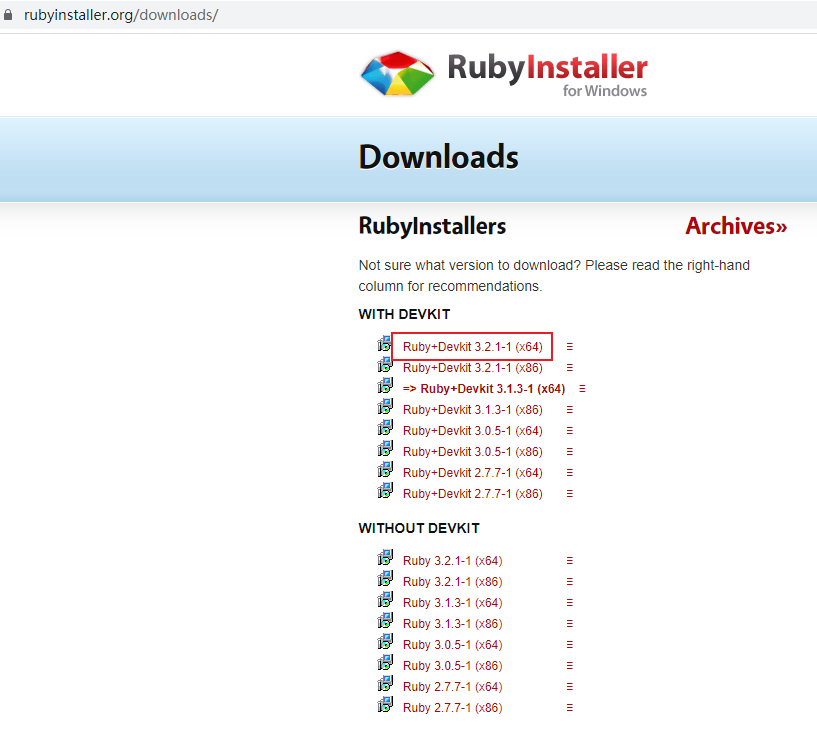
Task: Click the installer icon beside Ruby+Devkit 3.0.5-1 (x64)
Action: coord(385,428)
